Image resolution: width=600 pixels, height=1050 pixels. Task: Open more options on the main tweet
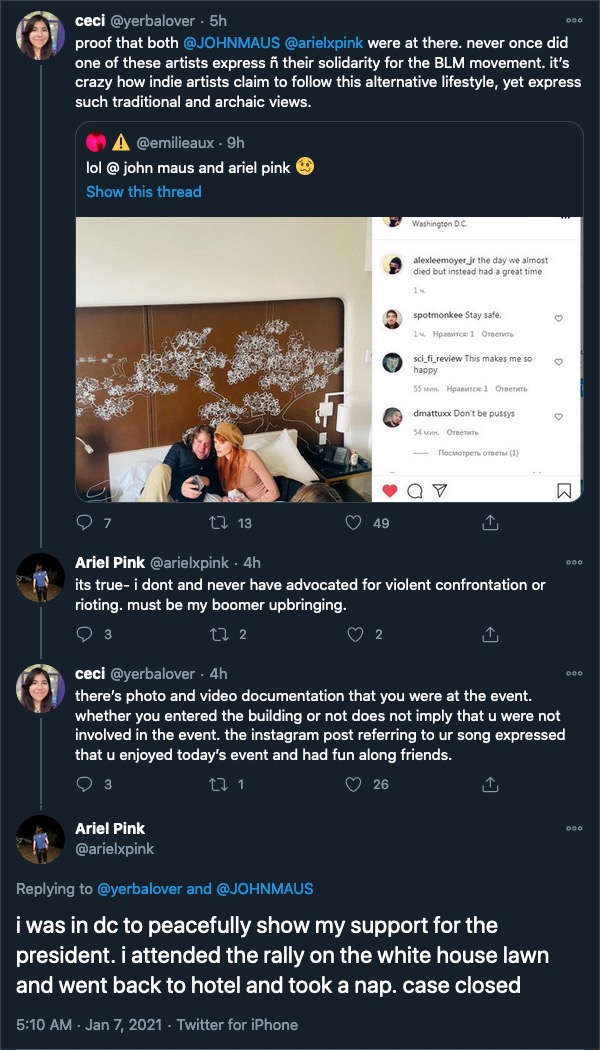[574, 829]
